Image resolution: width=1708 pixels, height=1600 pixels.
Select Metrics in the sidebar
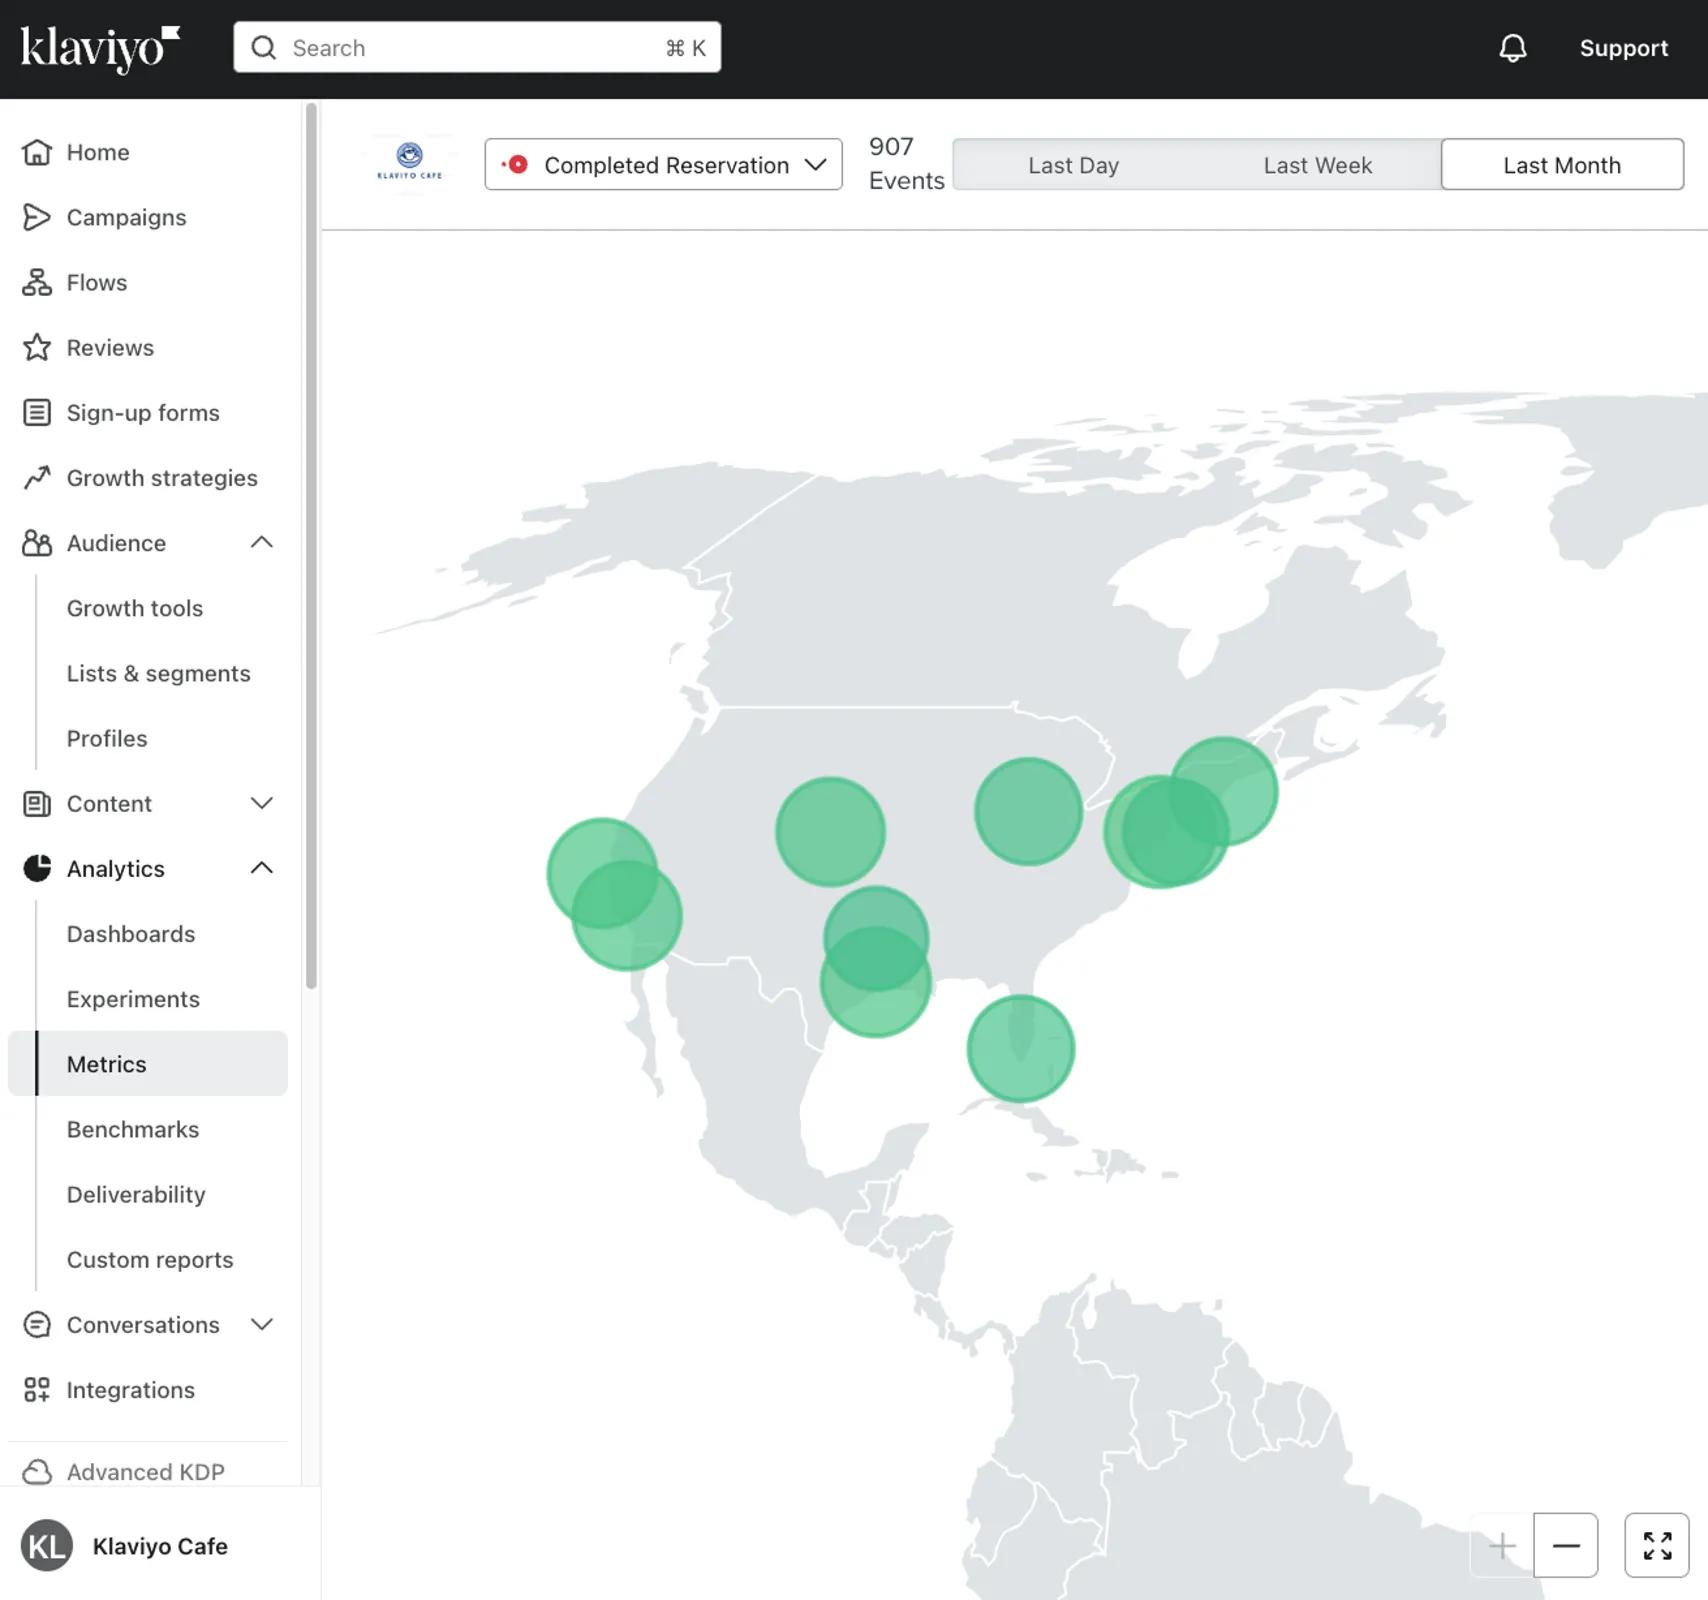148,1063
